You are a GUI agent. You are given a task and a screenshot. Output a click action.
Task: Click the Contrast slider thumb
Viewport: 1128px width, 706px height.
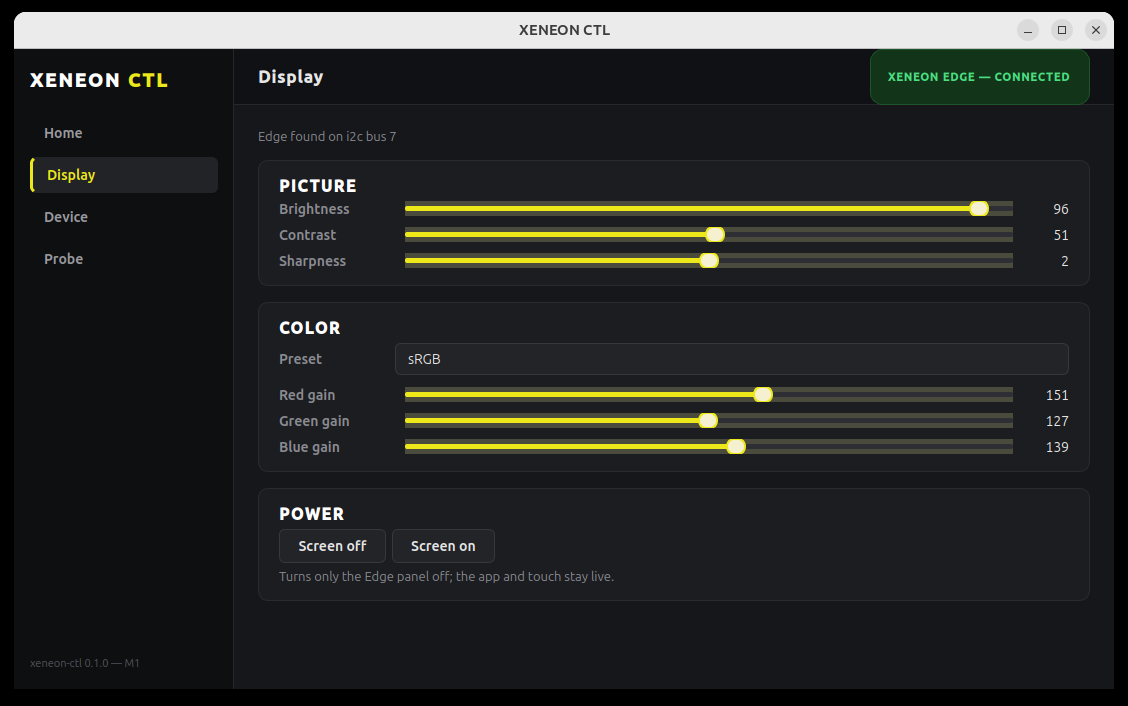click(714, 235)
